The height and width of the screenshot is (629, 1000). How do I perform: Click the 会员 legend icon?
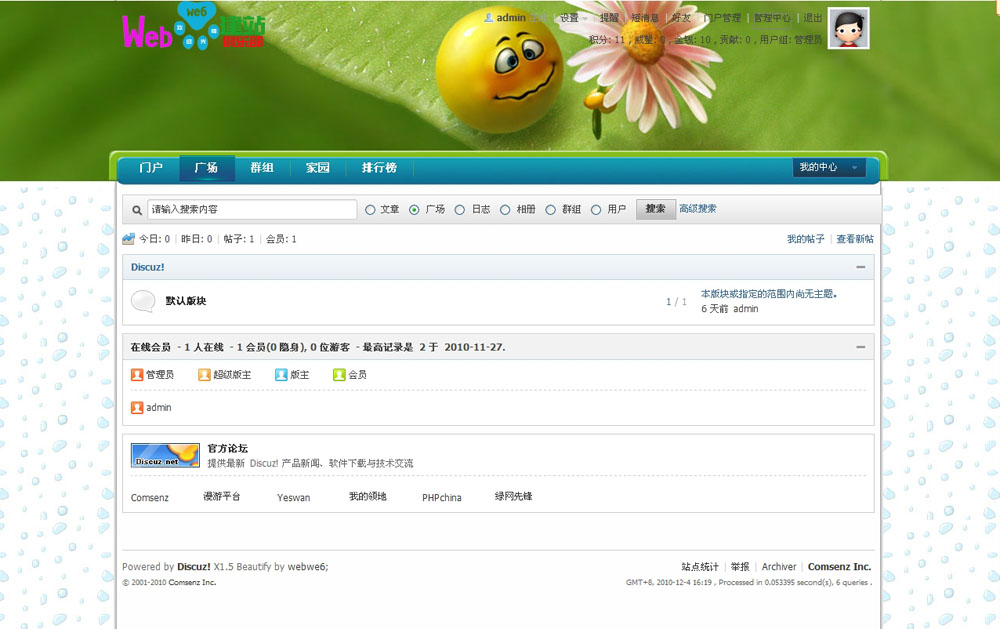click(339, 374)
